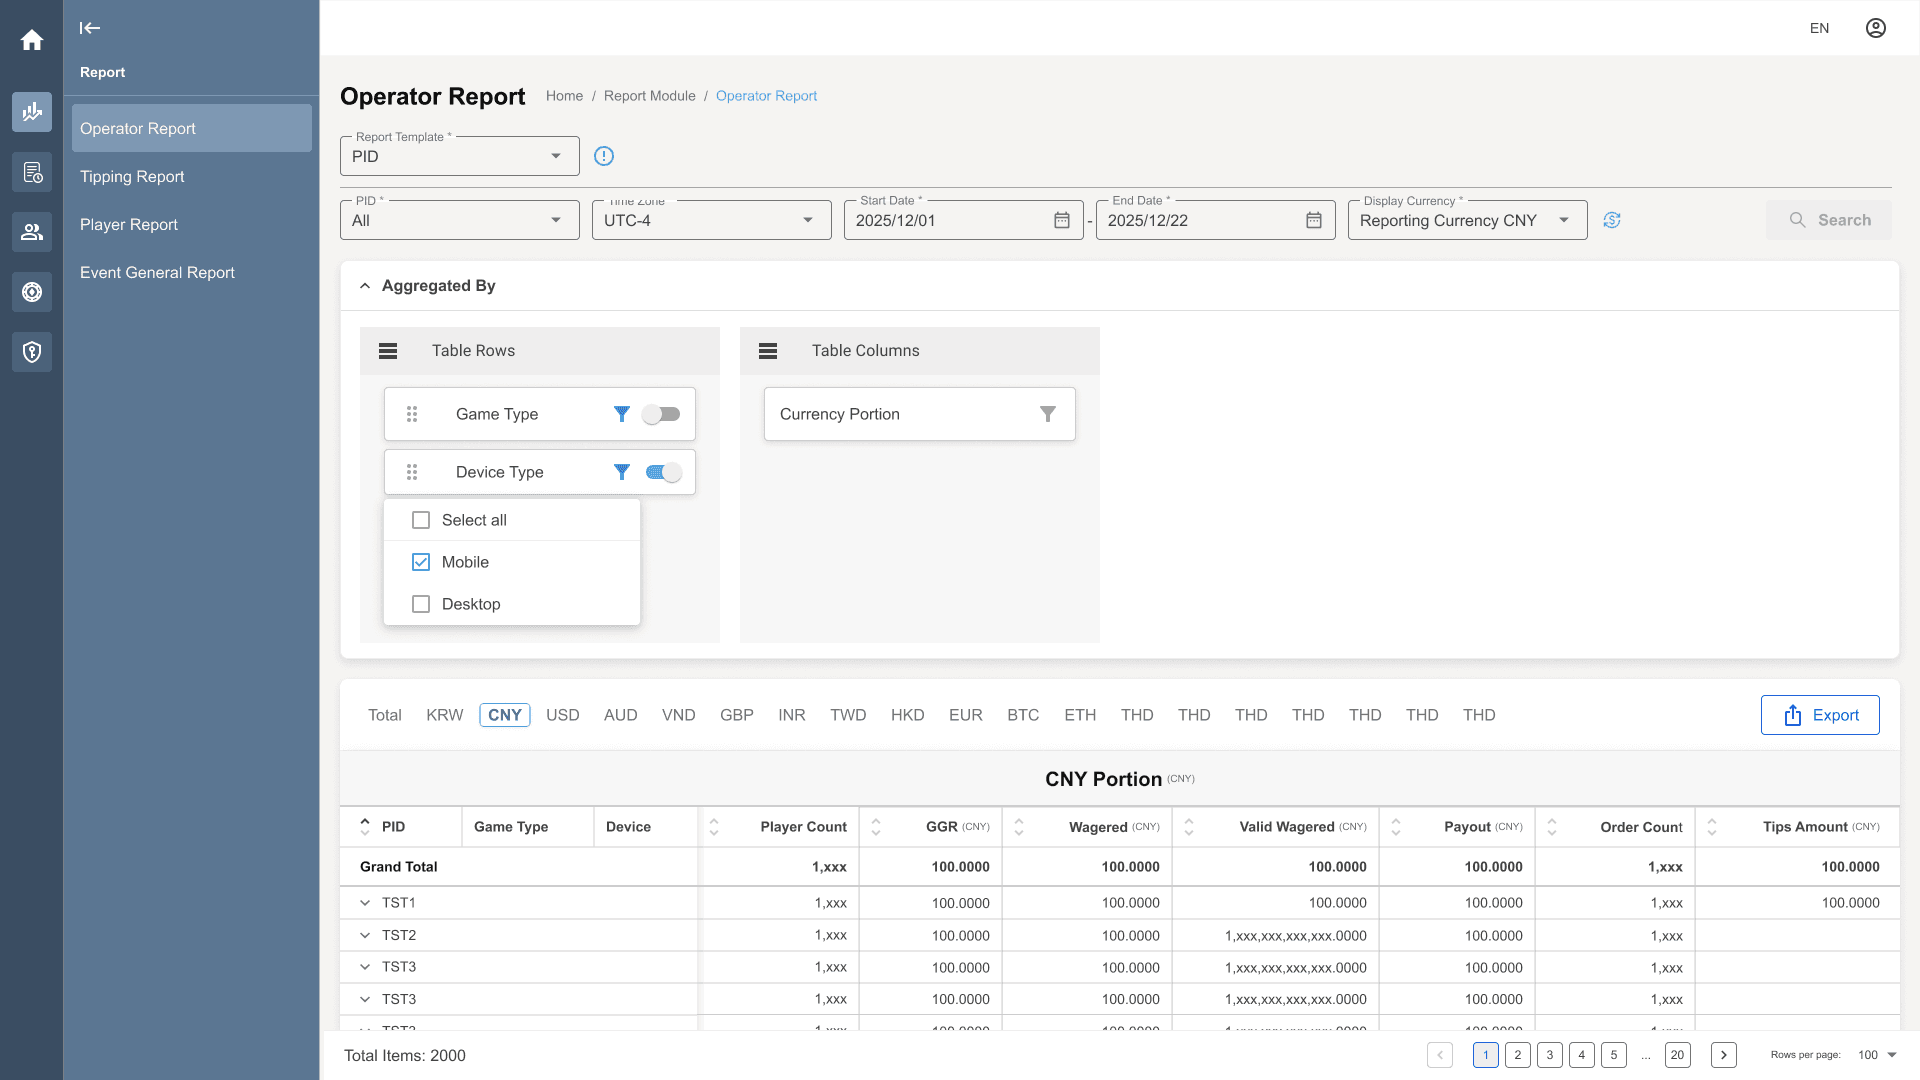Click the Game Type filter funnel
Screen dimensions: 1920x1080
(x=622, y=414)
